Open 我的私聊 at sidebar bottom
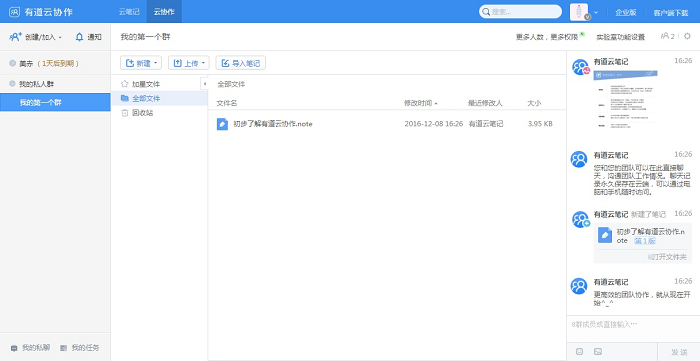Screen dimensions: 700x361 click(x=30, y=348)
